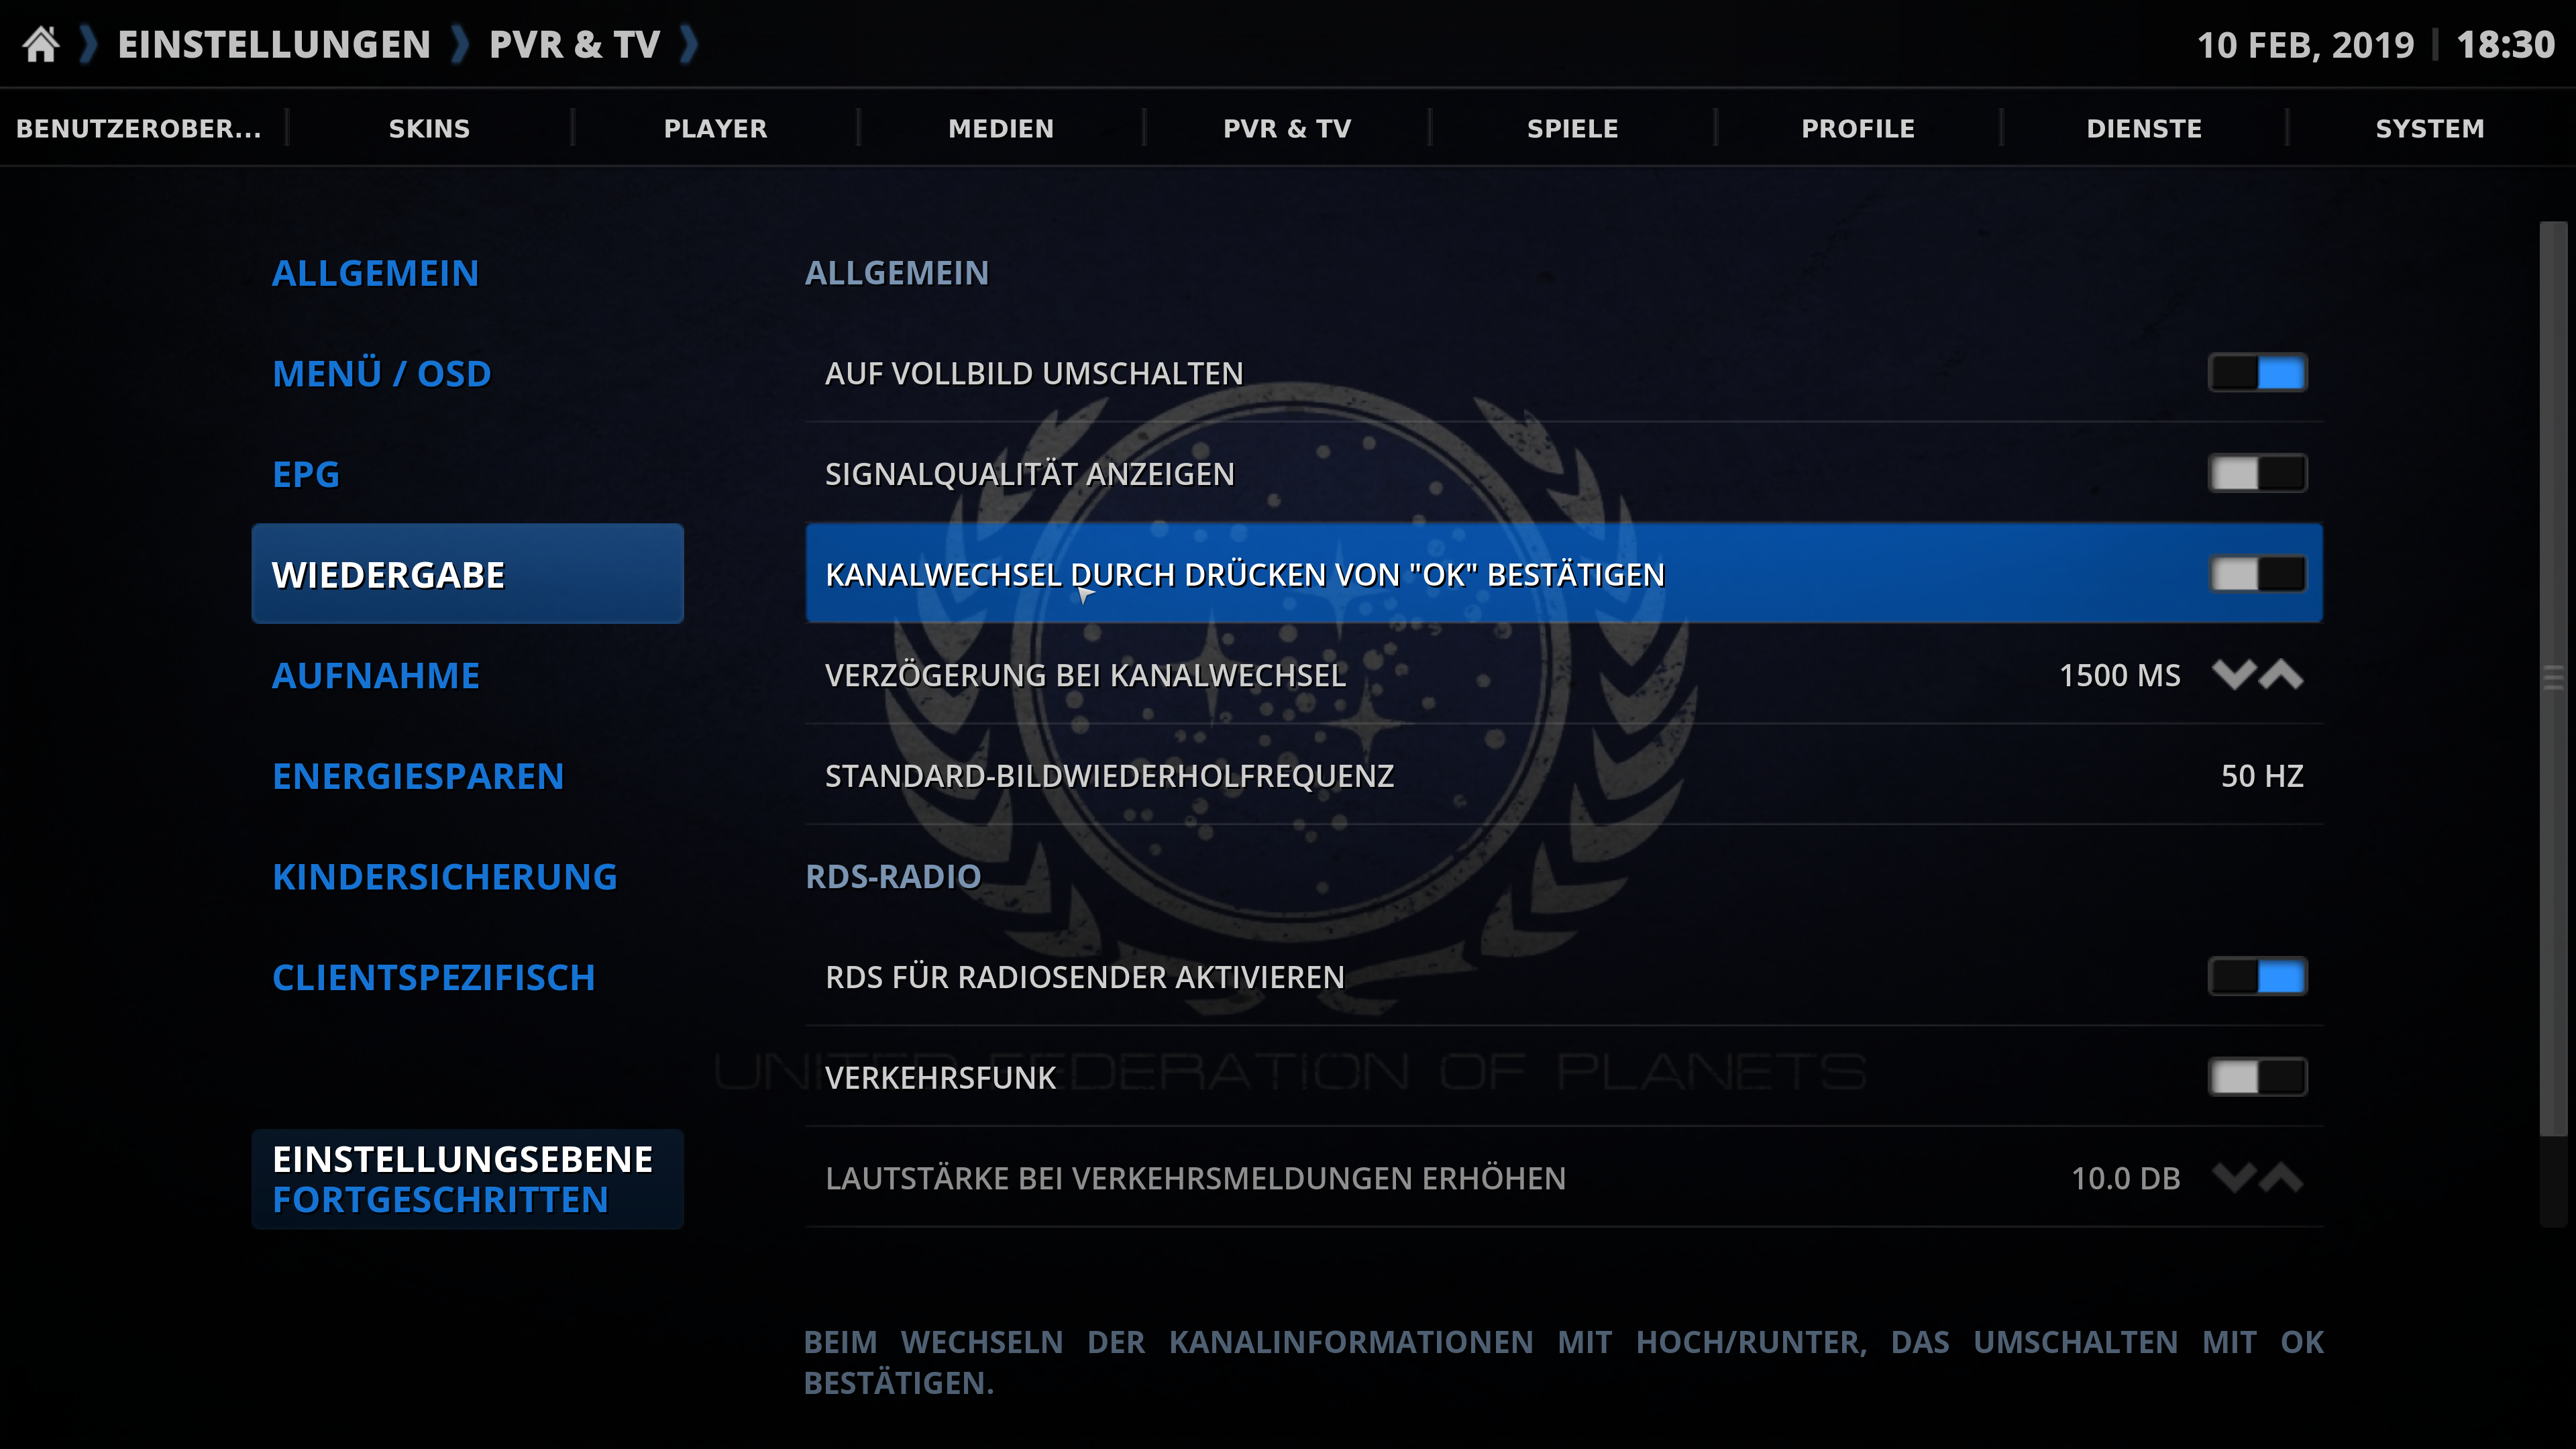Select the PVR & TV tab
This screenshot has height=1449, width=2576.
(1287, 128)
